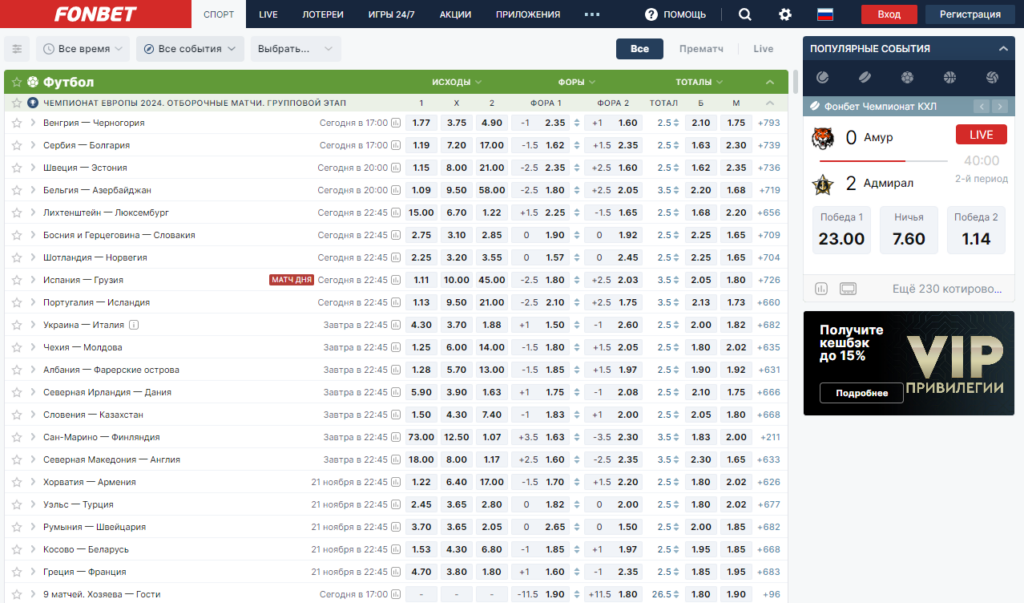Open the Приложения menu item
Screen dimensions: 1024x603
point(528,14)
